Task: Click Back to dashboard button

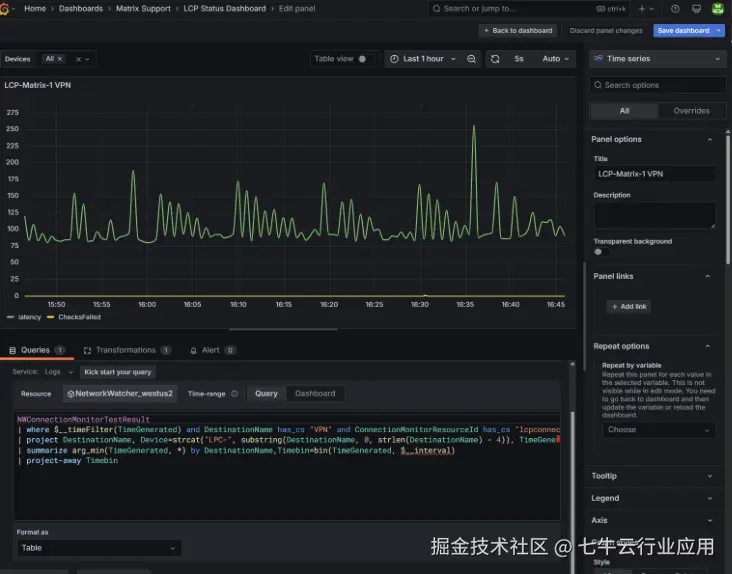Action: 518,30
